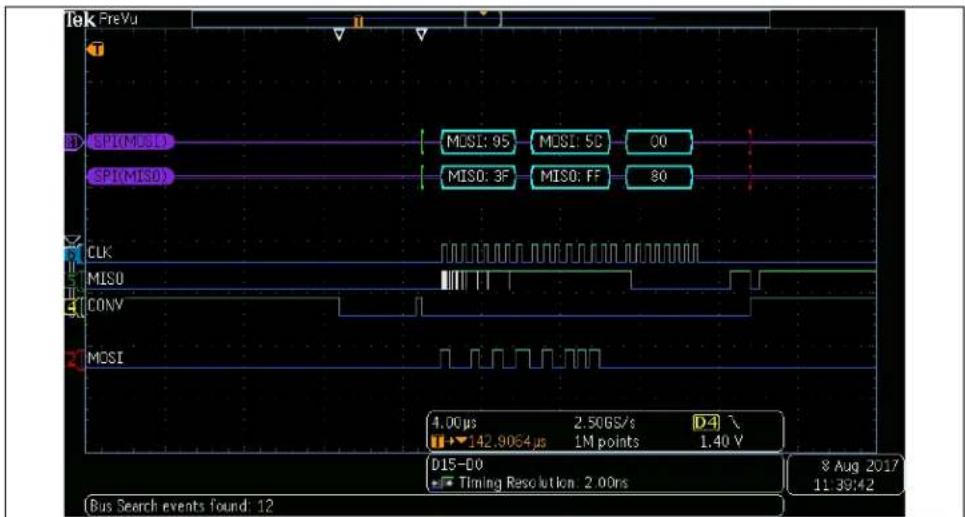965x517 pixels.
Task: Click the Bus Search events found: 12 message
Action: (180, 505)
